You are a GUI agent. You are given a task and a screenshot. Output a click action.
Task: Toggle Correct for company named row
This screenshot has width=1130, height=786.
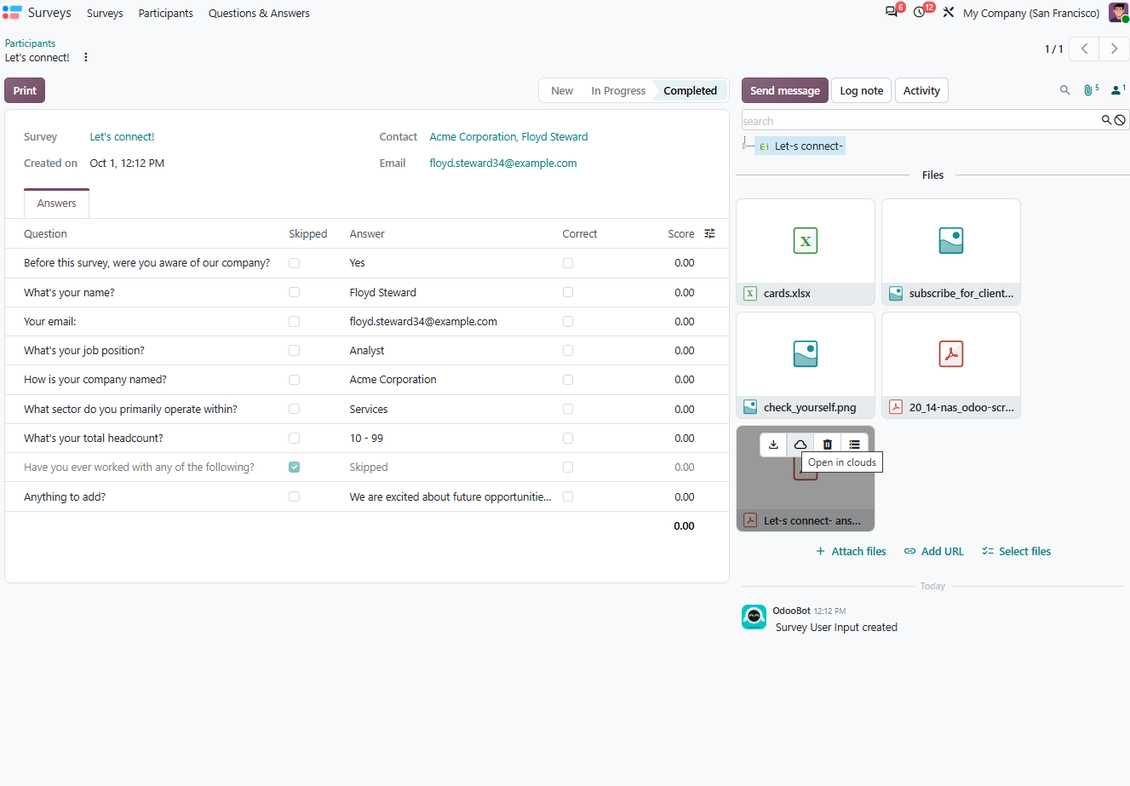(568, 380)
